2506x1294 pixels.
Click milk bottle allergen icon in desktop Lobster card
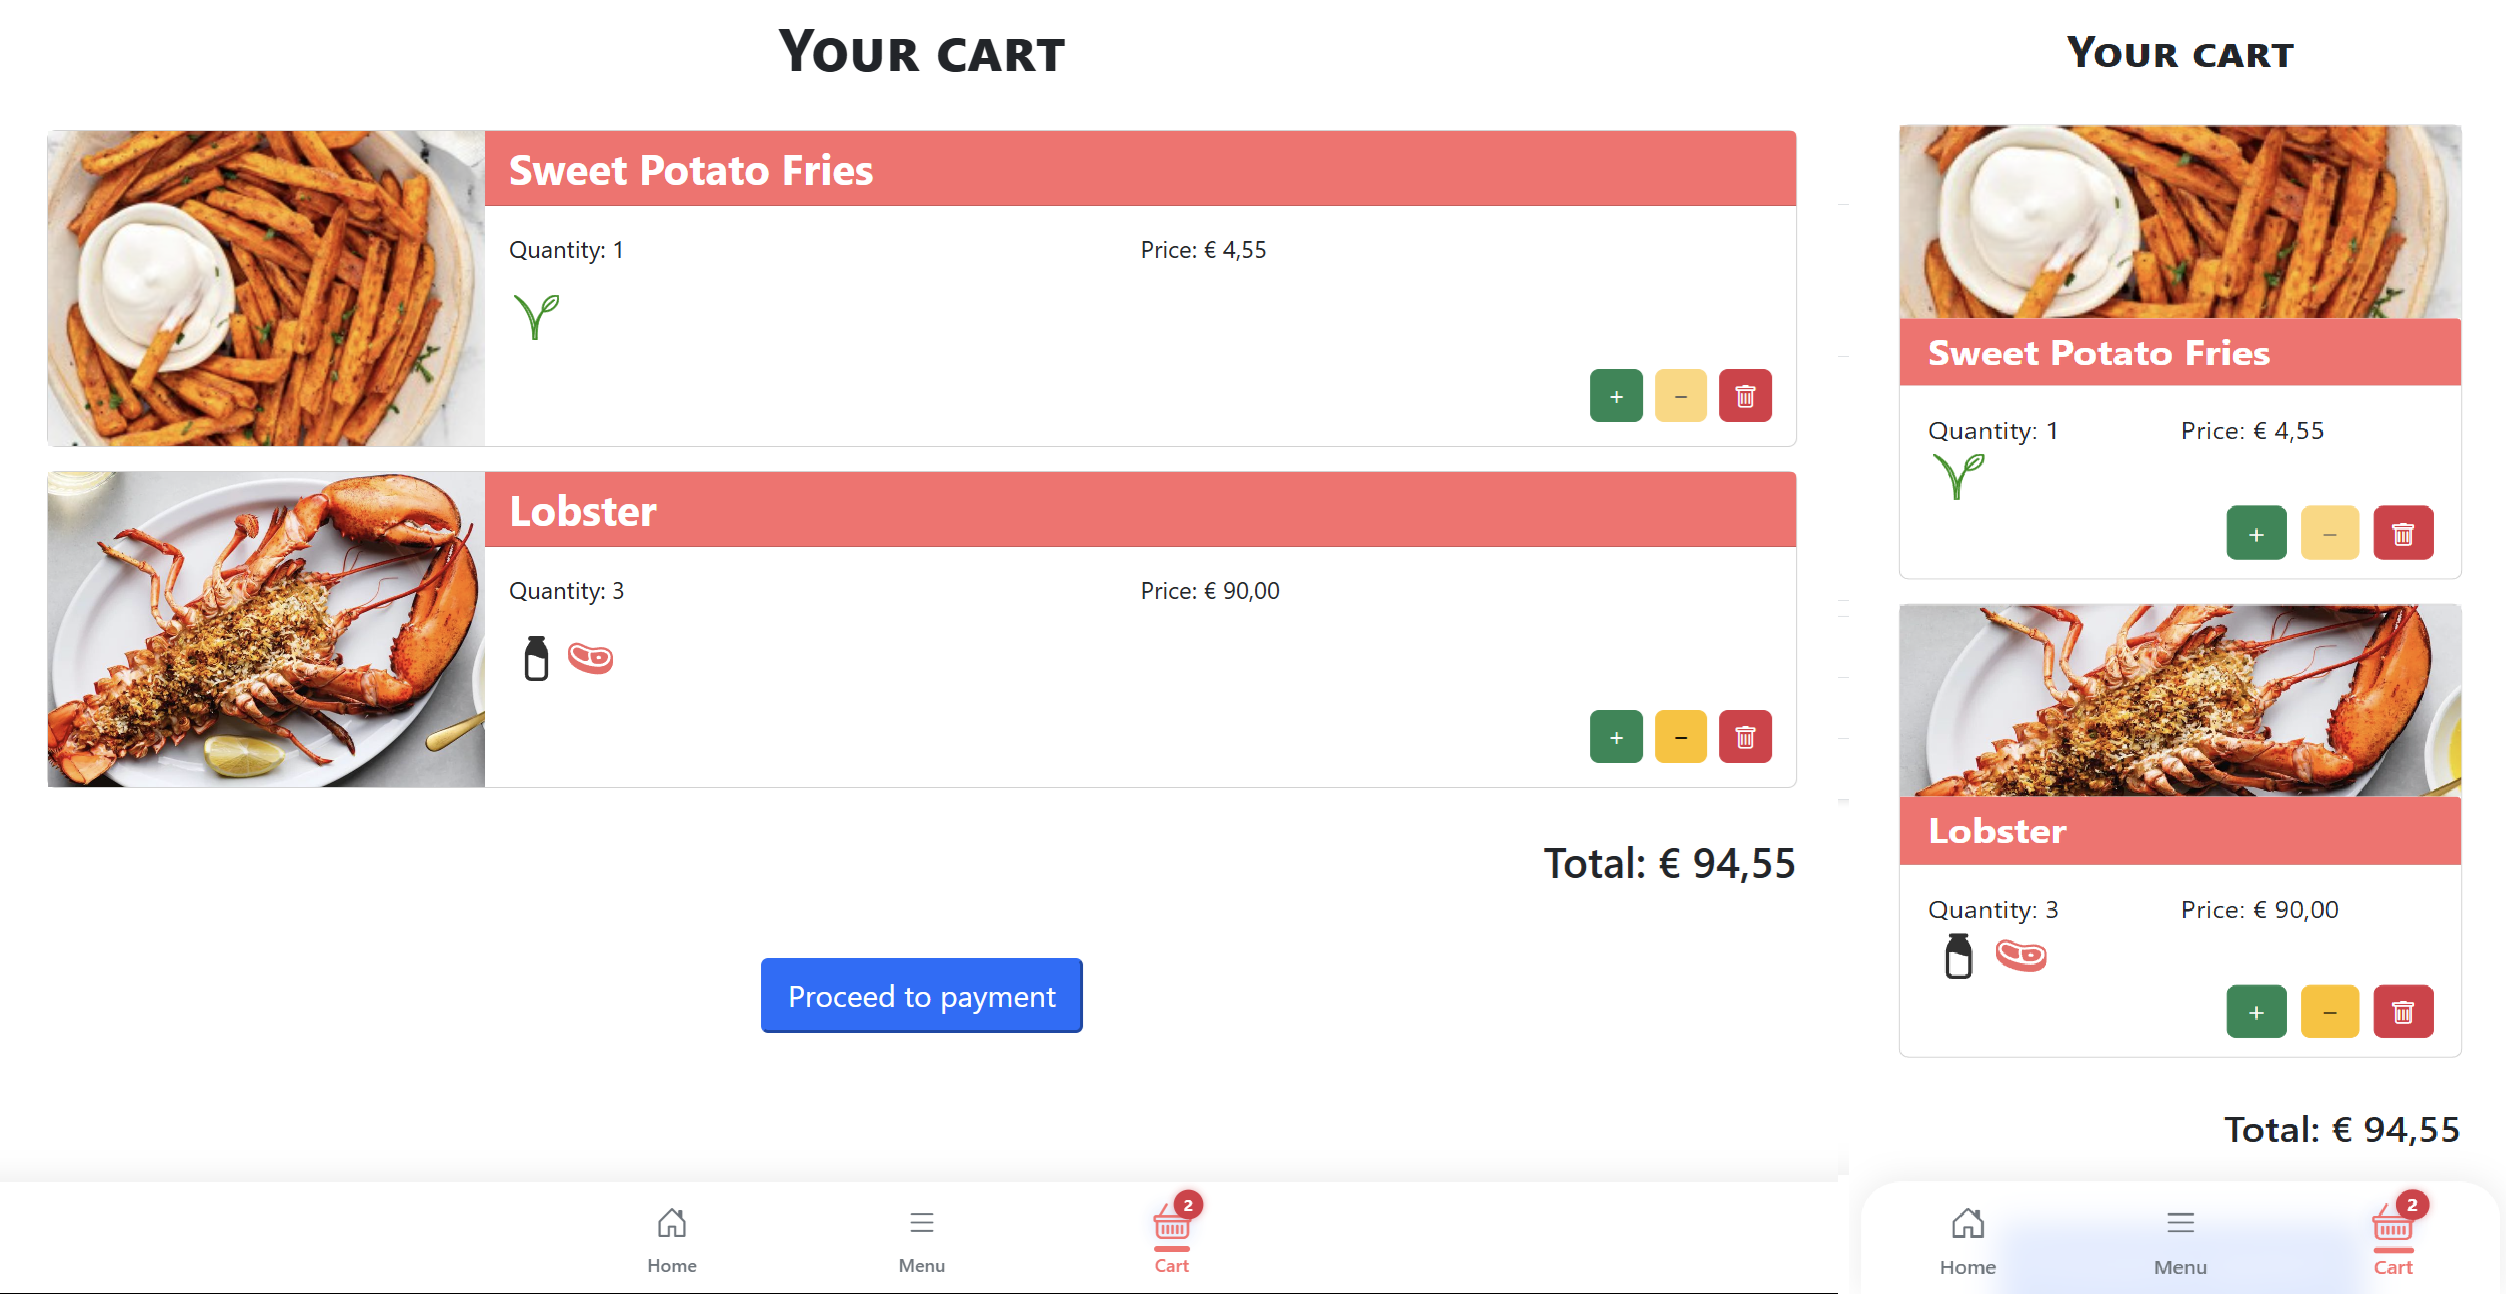(x=536, y=658)
